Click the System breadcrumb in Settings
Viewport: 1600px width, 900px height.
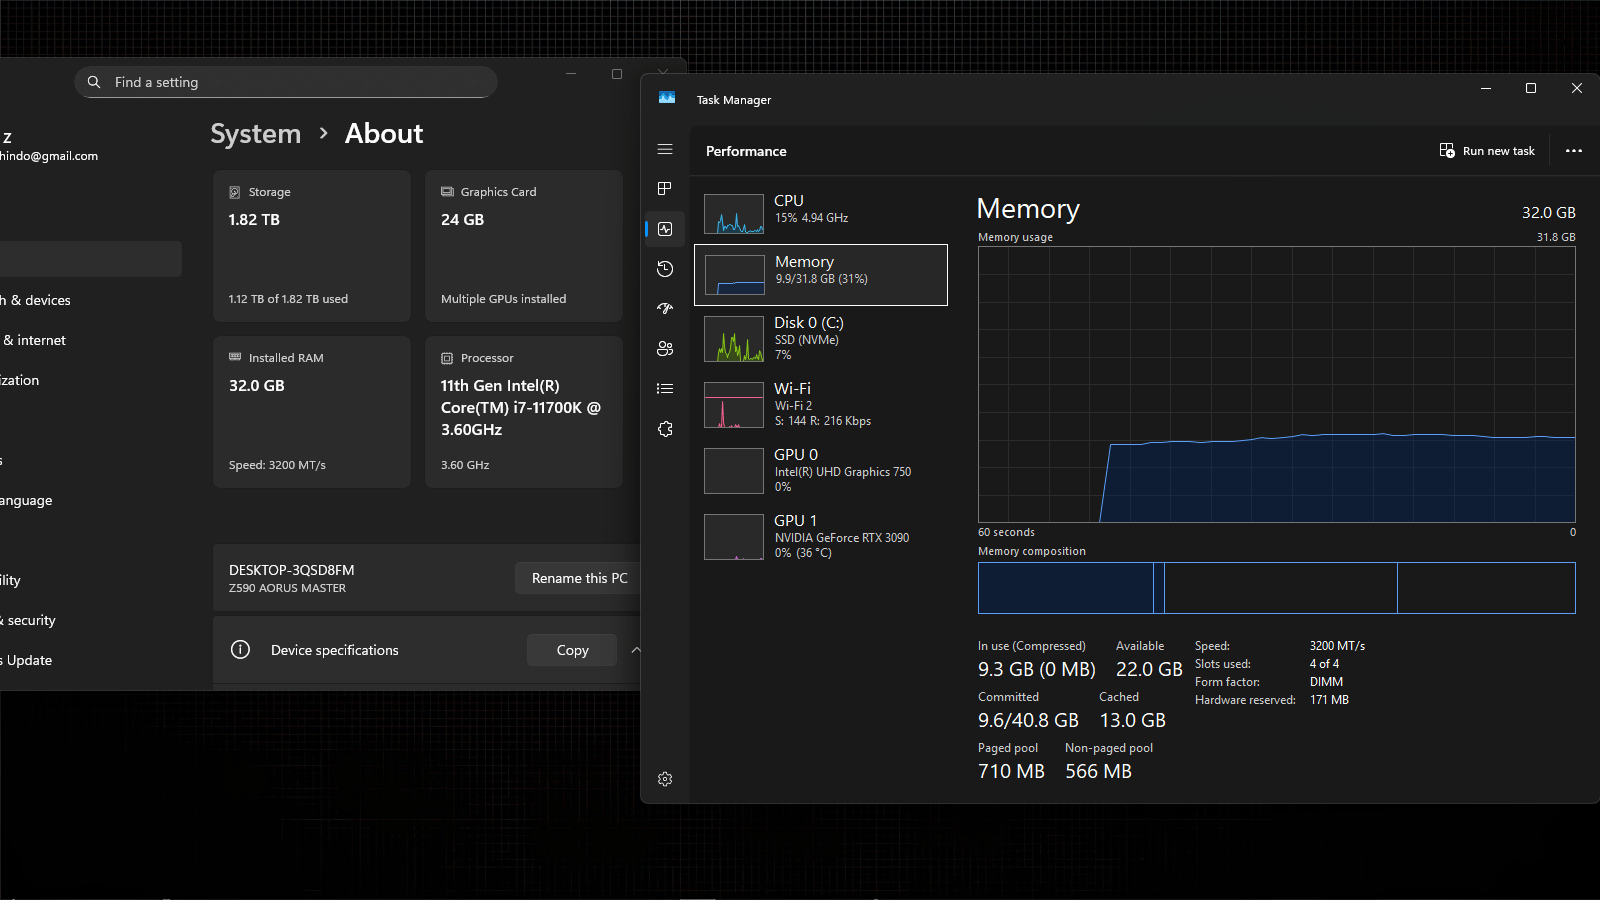[255, 134]
